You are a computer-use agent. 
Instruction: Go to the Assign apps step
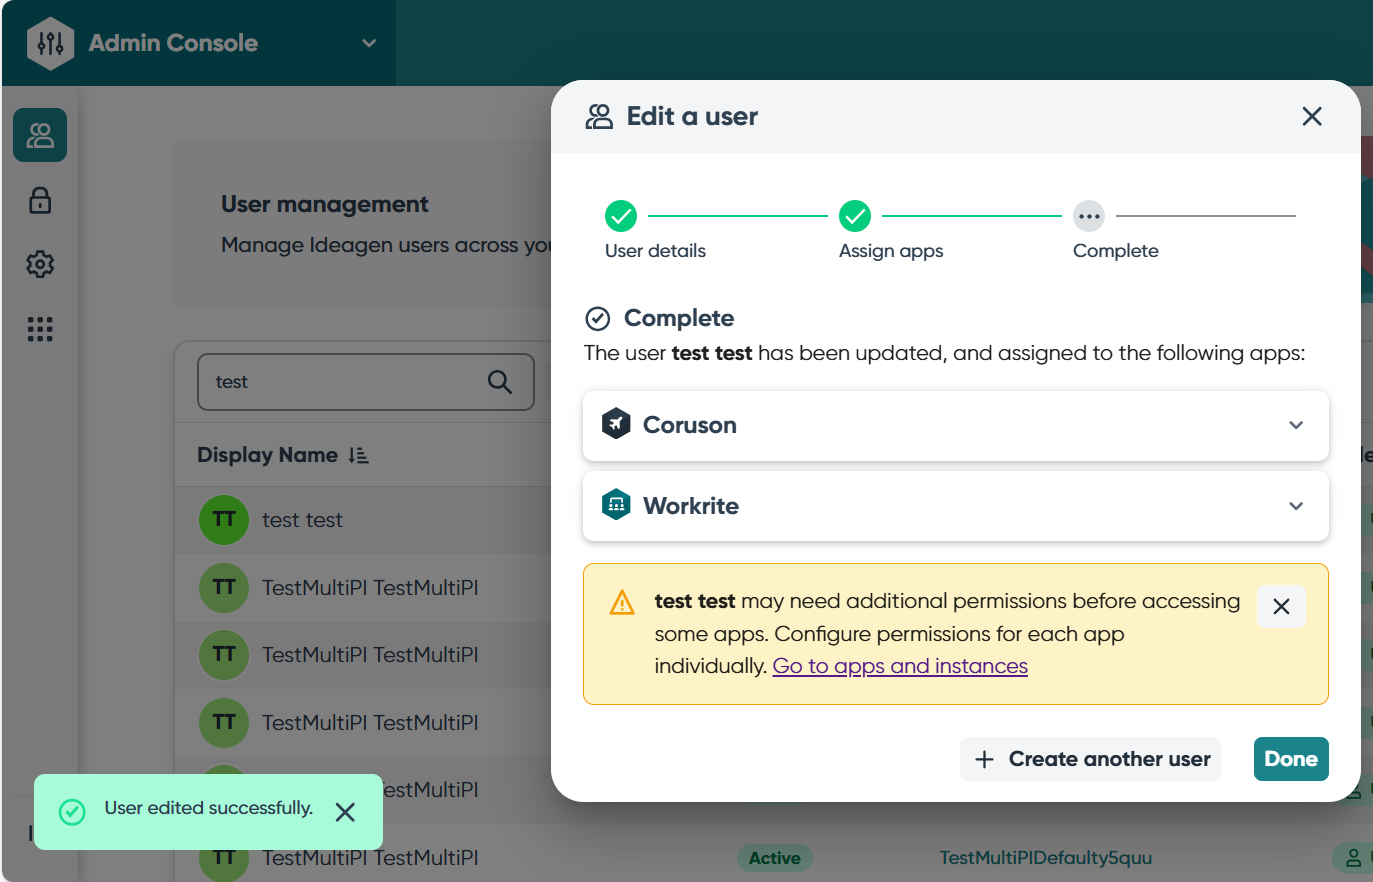coord(855,216)
